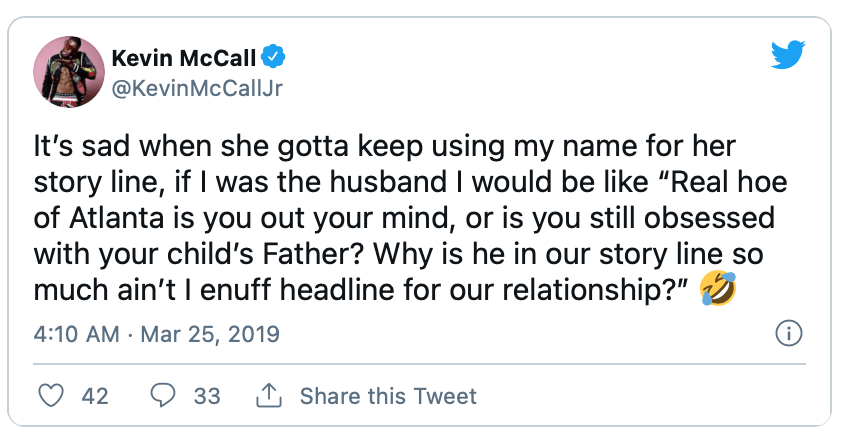Click the rolling laughing emoji
The image size is (844, 440).
[718, 289]
